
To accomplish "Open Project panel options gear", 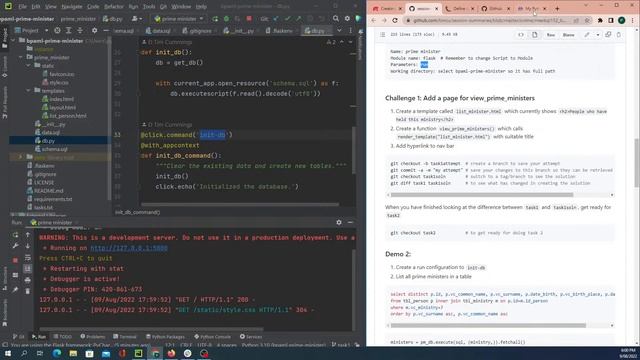I will coord(94,31).
